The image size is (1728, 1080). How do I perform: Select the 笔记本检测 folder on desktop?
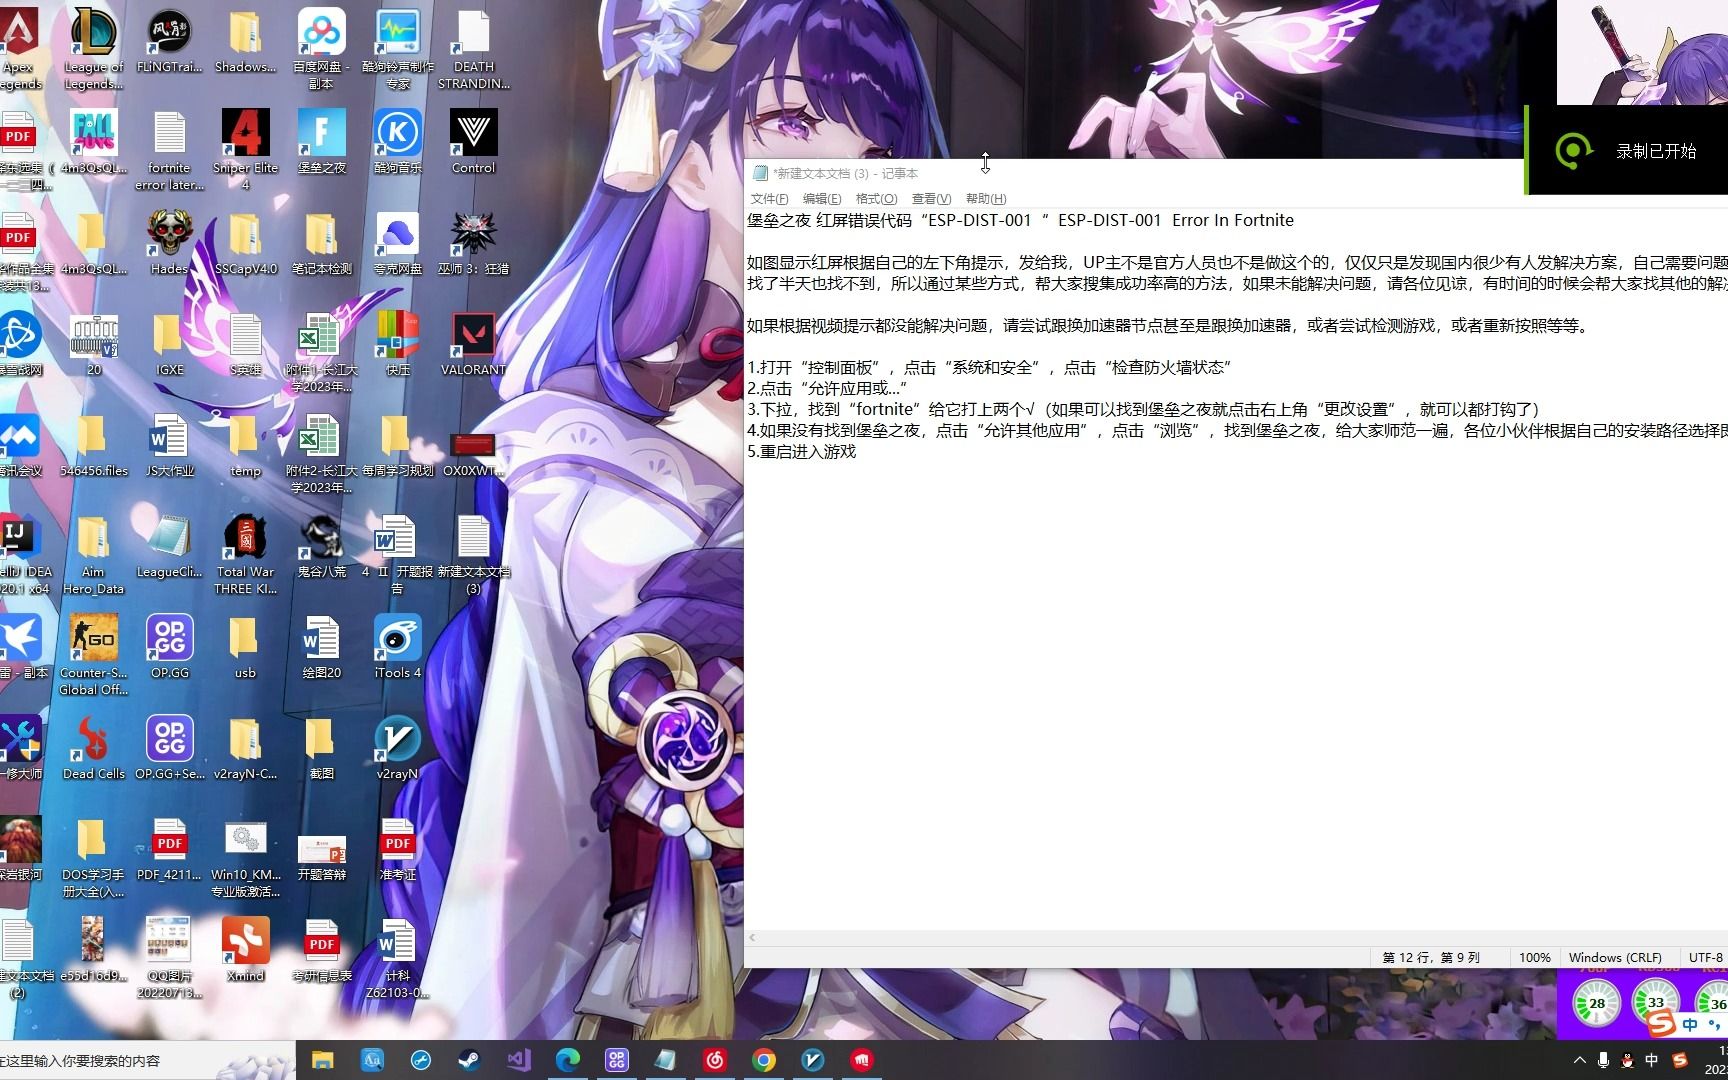321,243
